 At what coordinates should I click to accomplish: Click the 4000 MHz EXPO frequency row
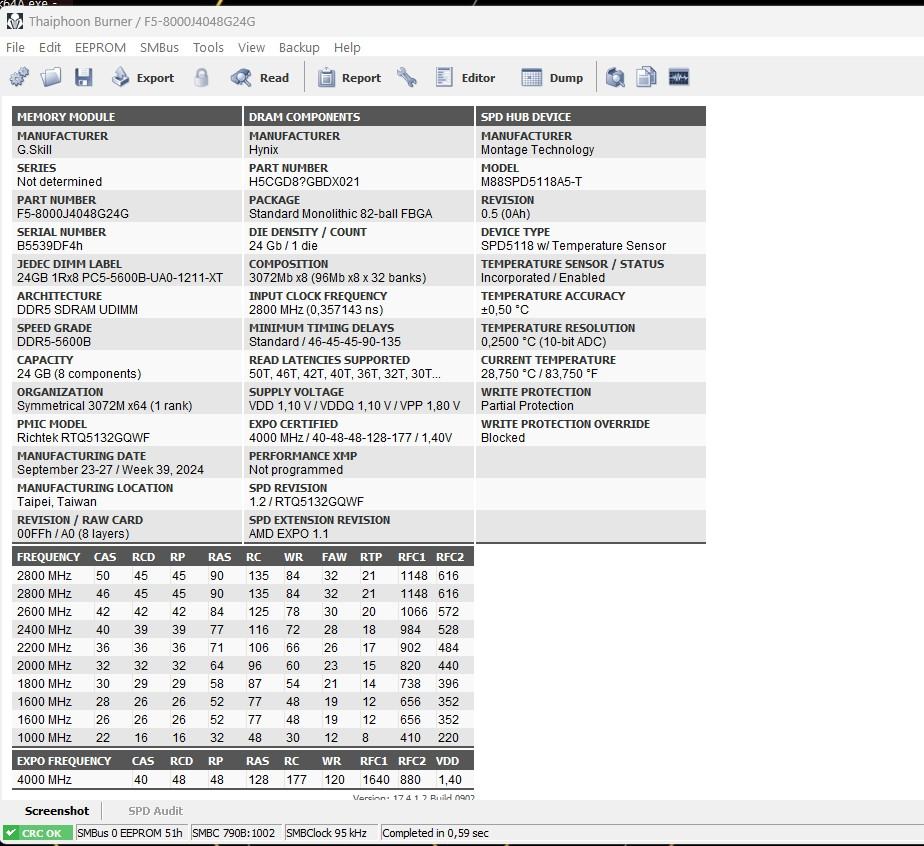coord(242,779)
